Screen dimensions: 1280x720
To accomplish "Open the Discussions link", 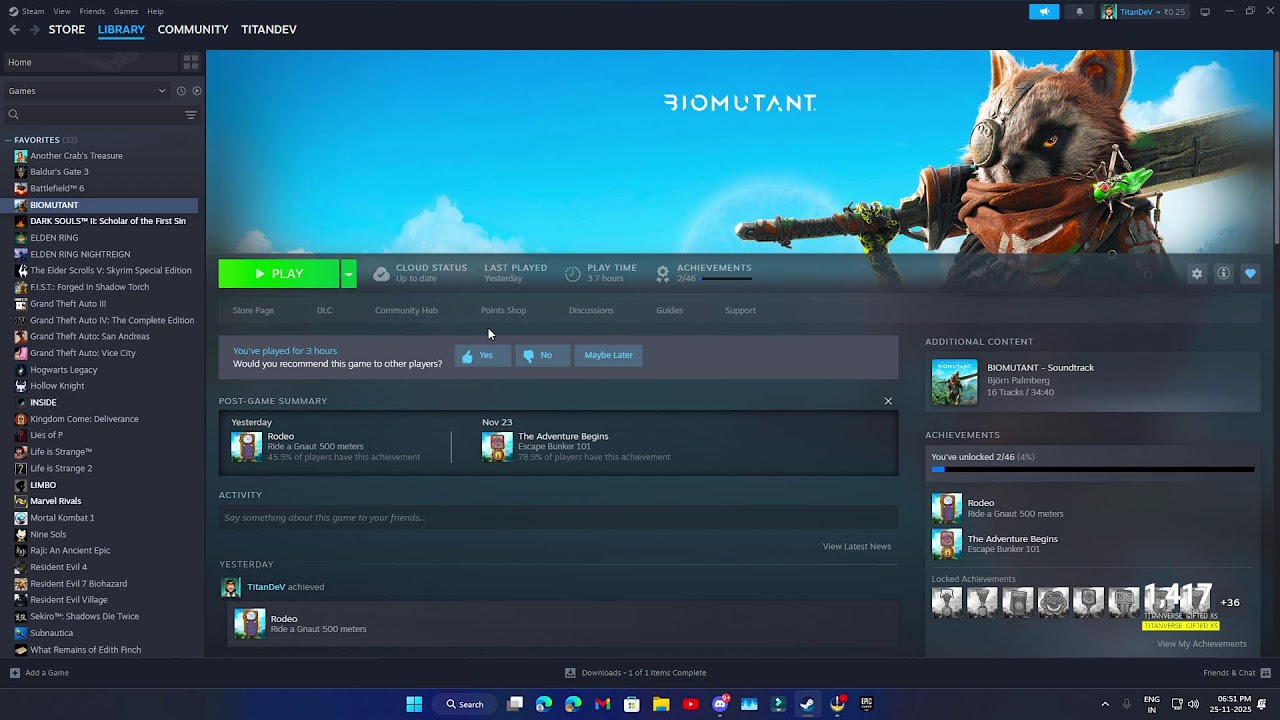I will [591, 310].
